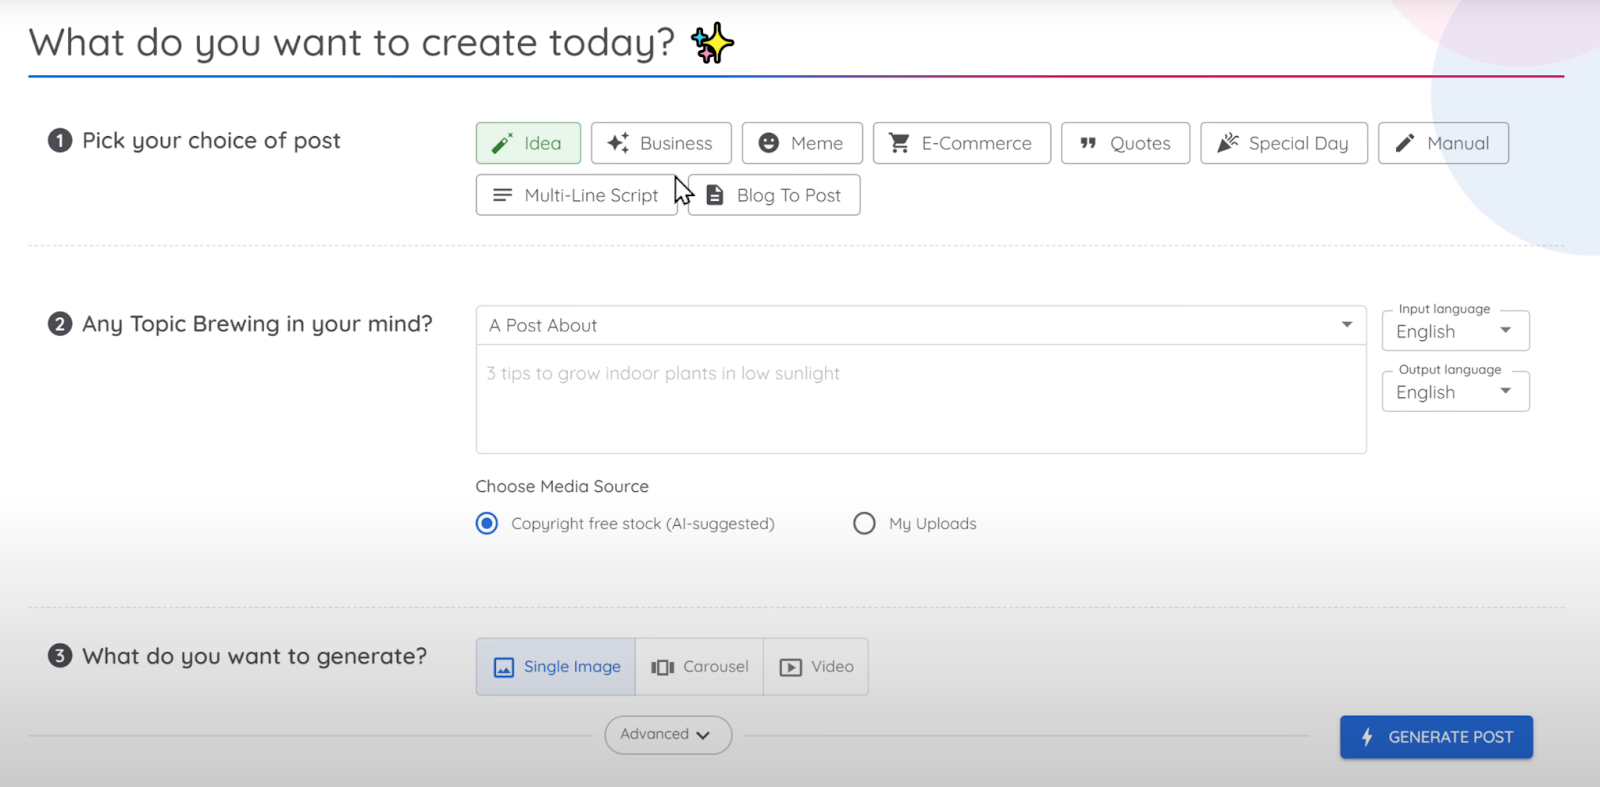Select Copyright free stock radio button
Image resolution: width=1600 pixels, height=787 pixels.
click(x=487, y=523)
